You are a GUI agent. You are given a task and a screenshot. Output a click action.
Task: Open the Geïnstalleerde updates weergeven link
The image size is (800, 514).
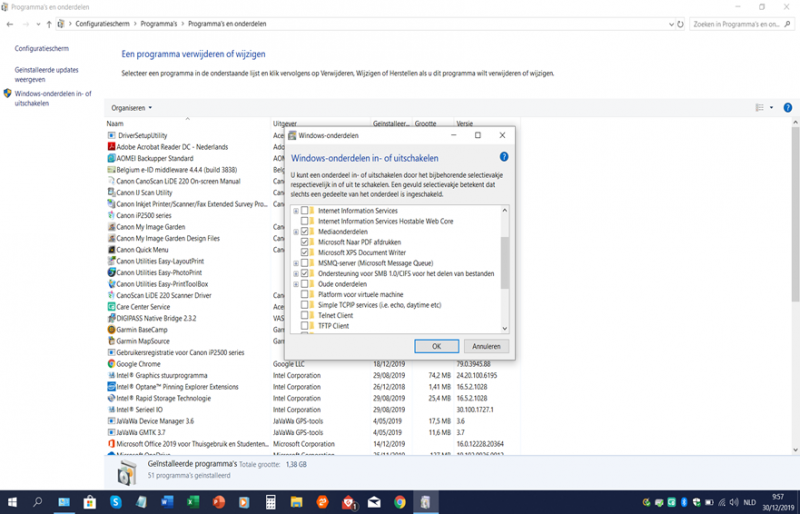click(46, 75)
